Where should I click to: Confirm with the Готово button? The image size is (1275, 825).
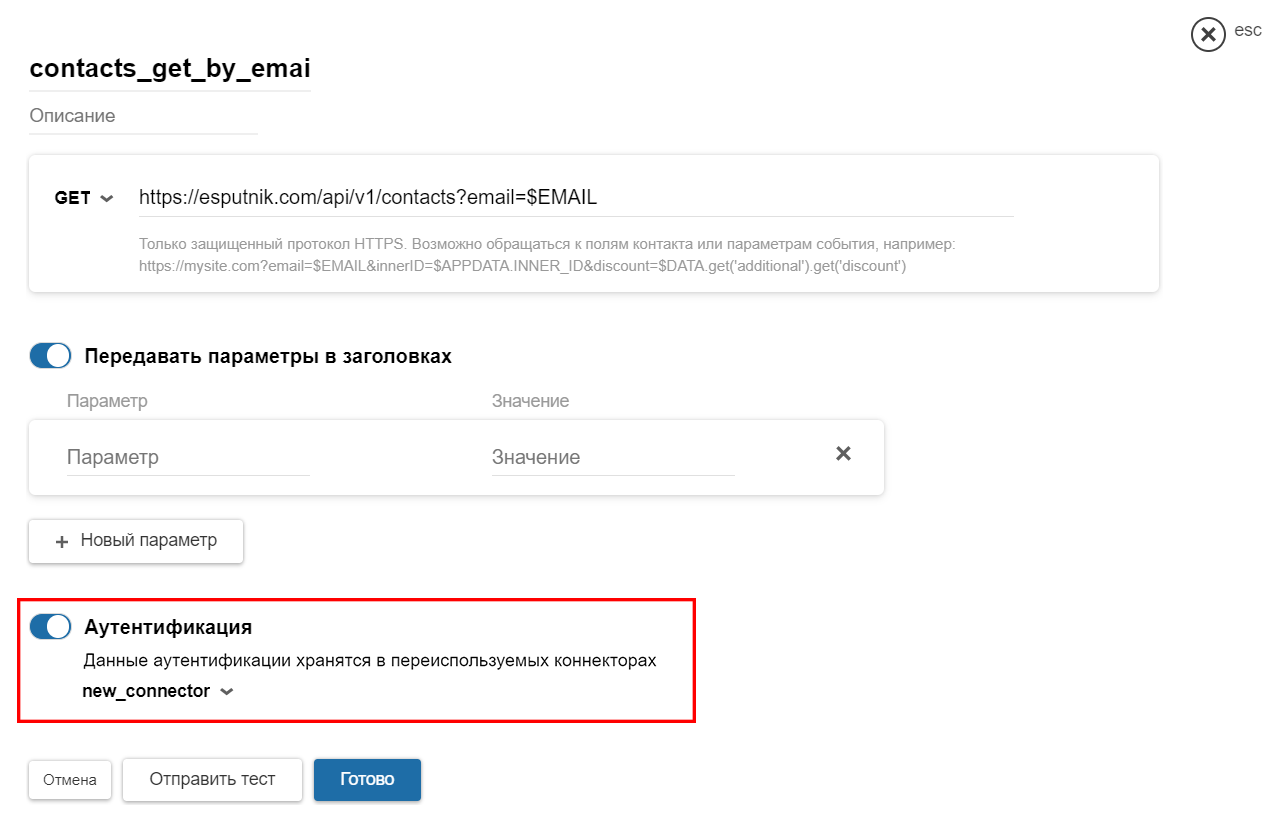367,780
